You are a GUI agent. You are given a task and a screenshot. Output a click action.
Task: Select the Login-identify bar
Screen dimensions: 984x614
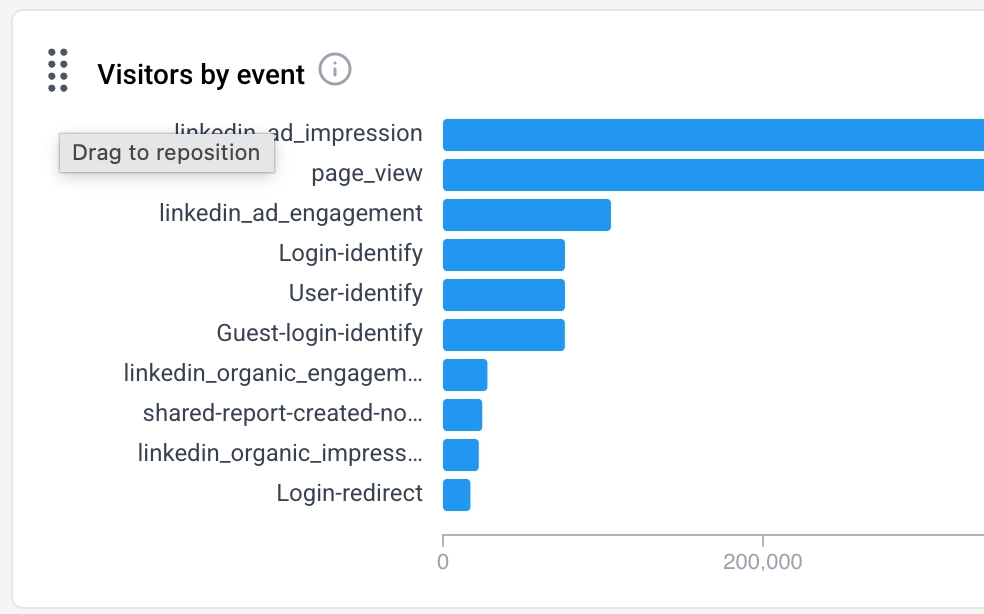(503, 255)
